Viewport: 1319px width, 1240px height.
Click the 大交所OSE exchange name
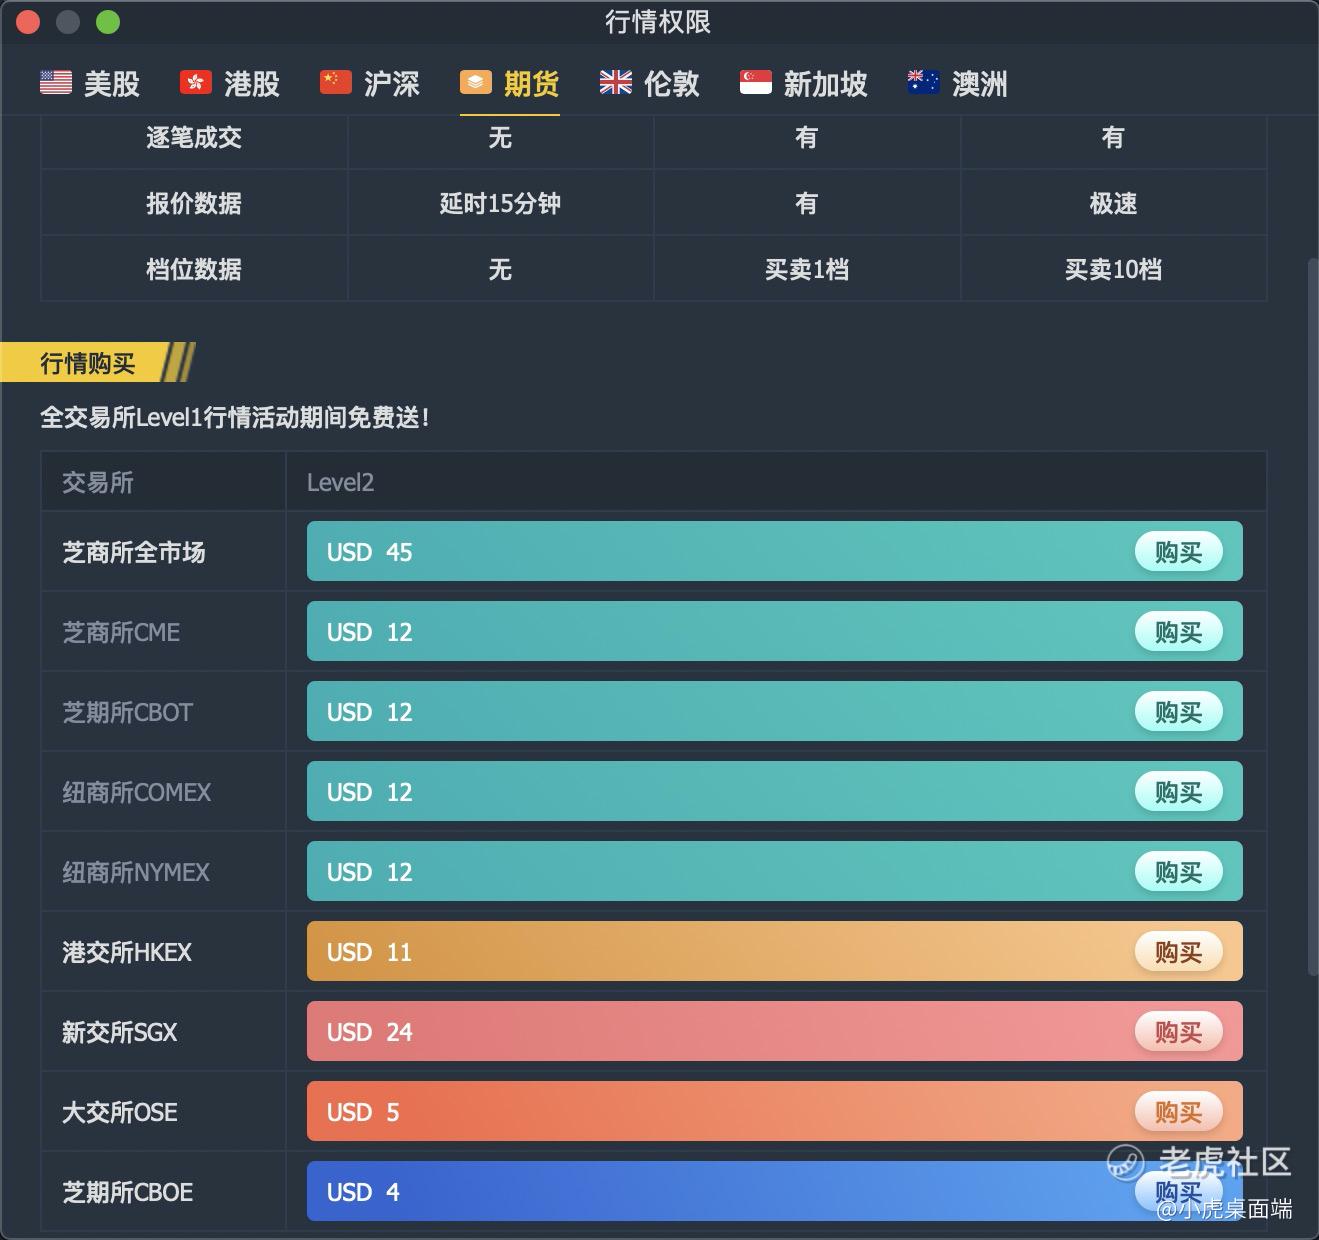coord(119,1112)
